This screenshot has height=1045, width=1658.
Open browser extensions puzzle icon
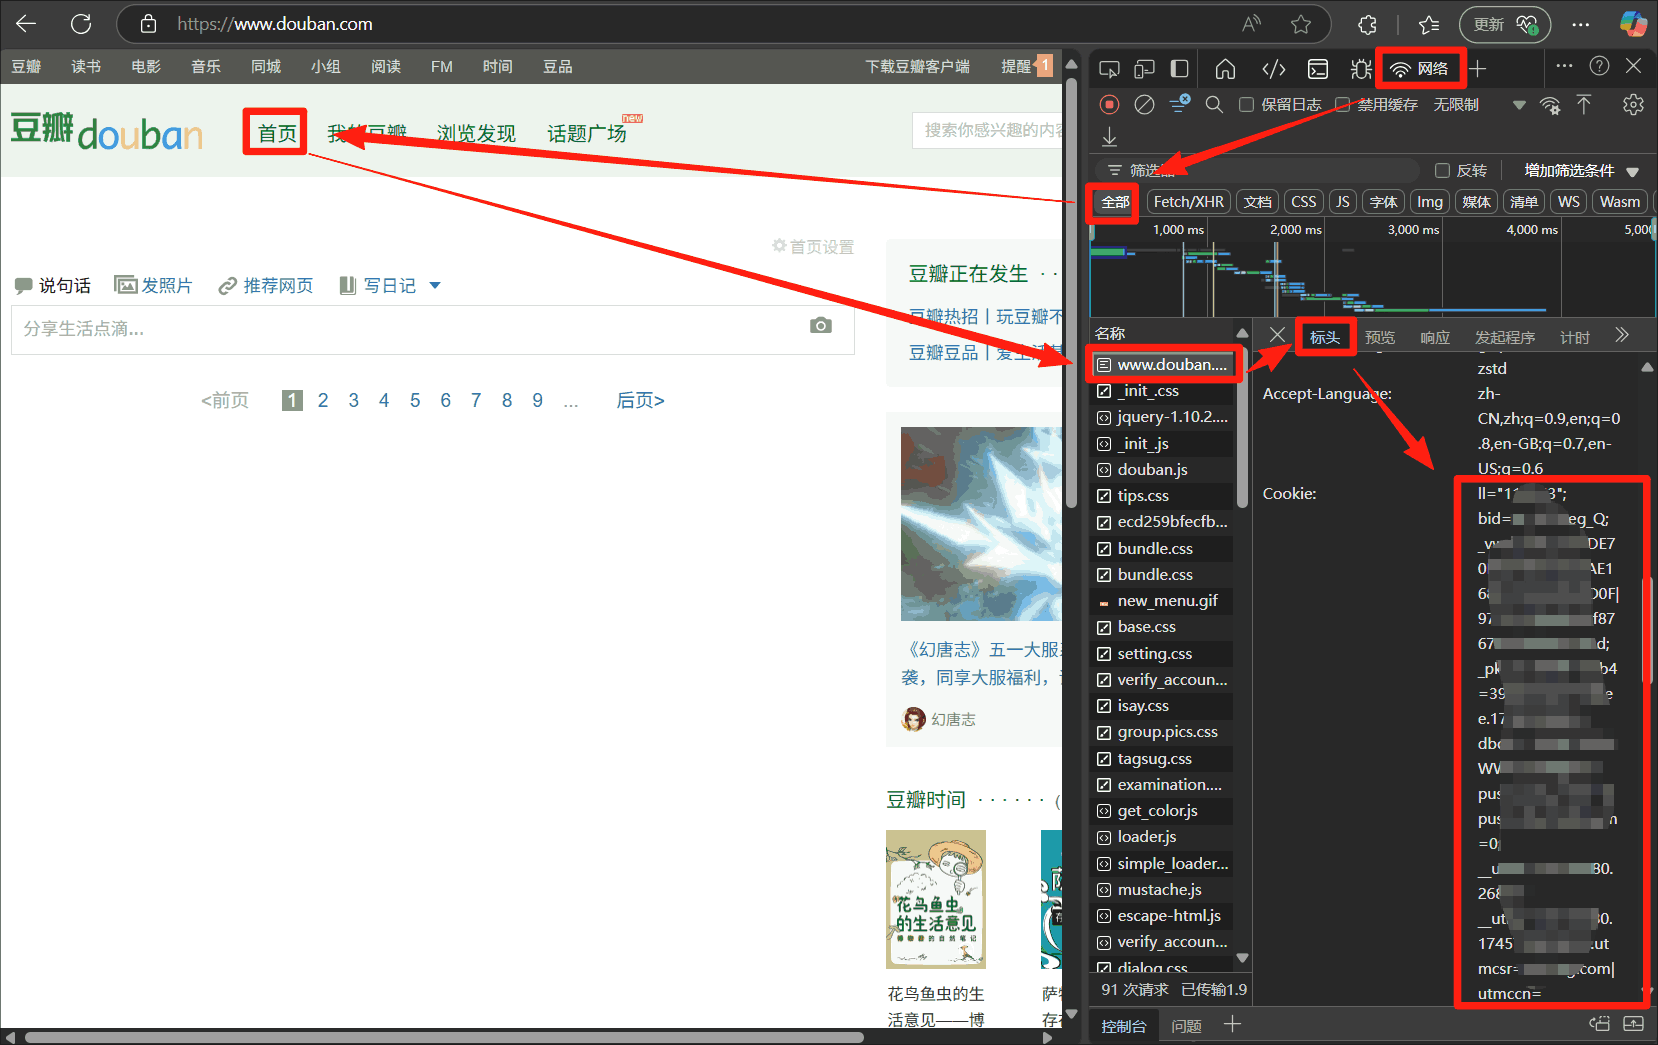coord(1367,24)
